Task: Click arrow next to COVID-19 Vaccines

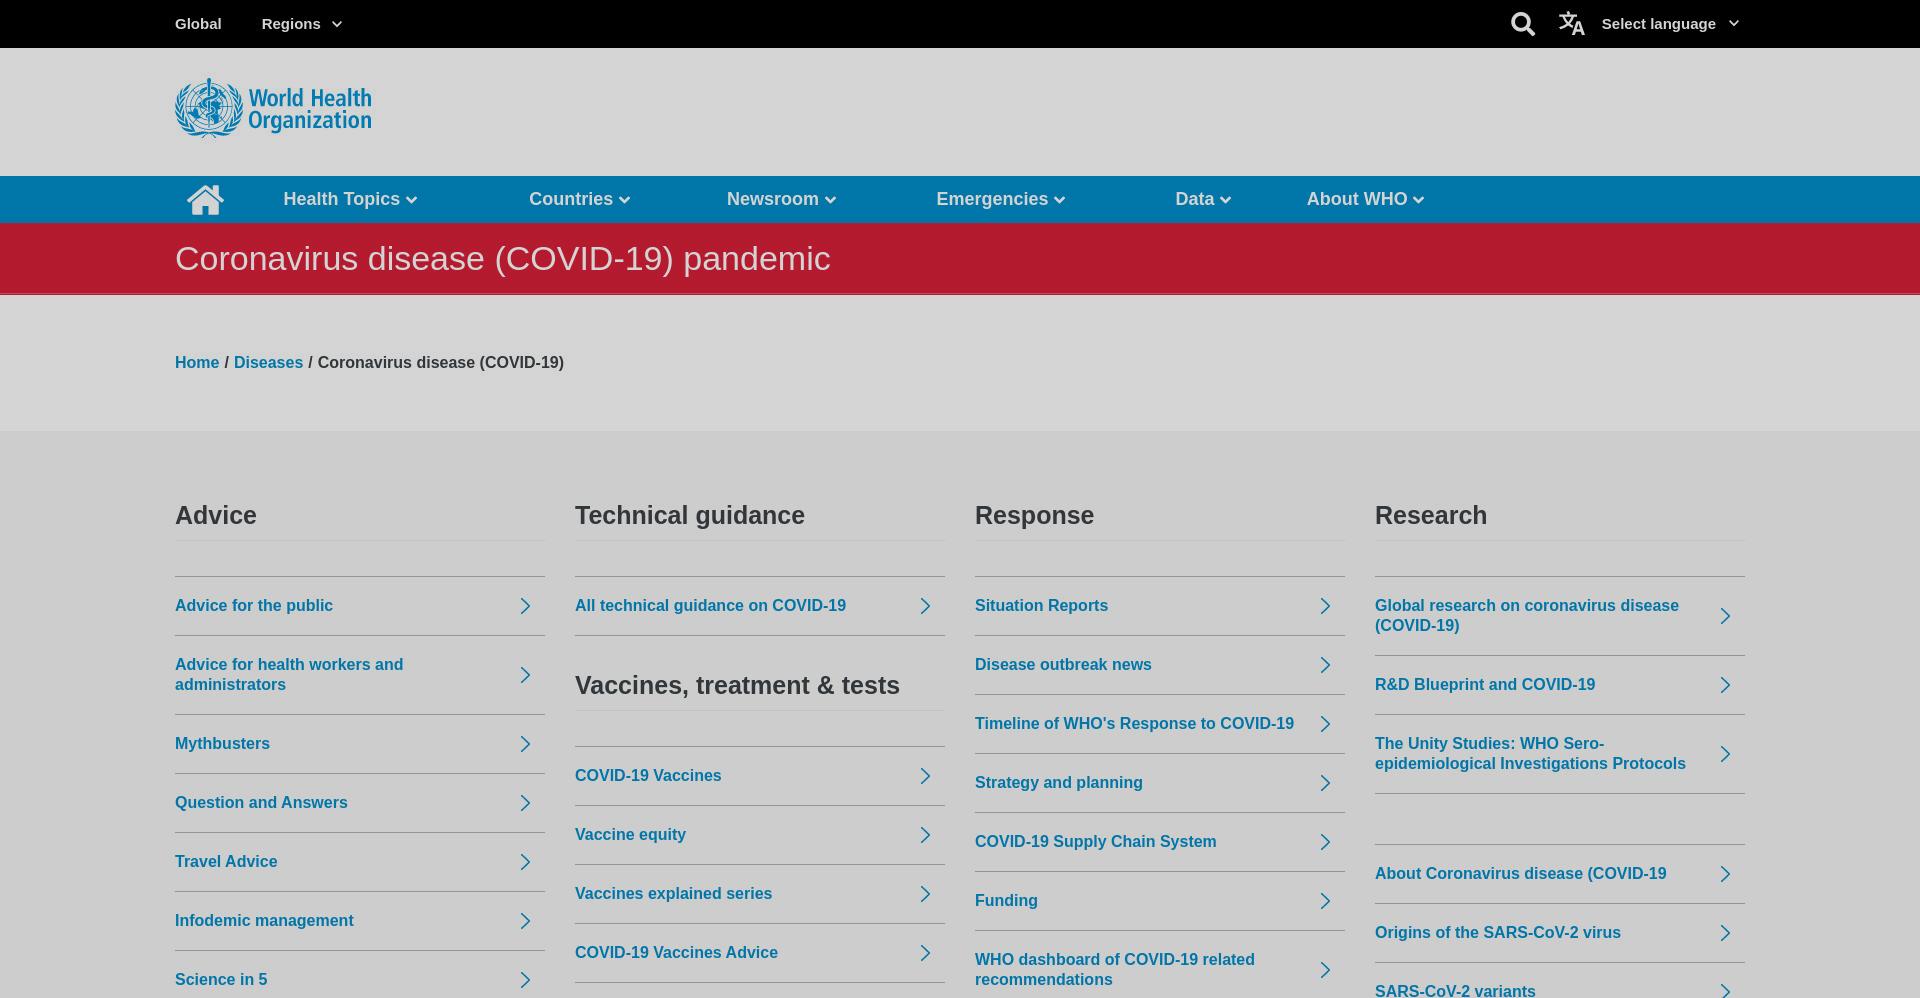Action: (x=925, y=776)
